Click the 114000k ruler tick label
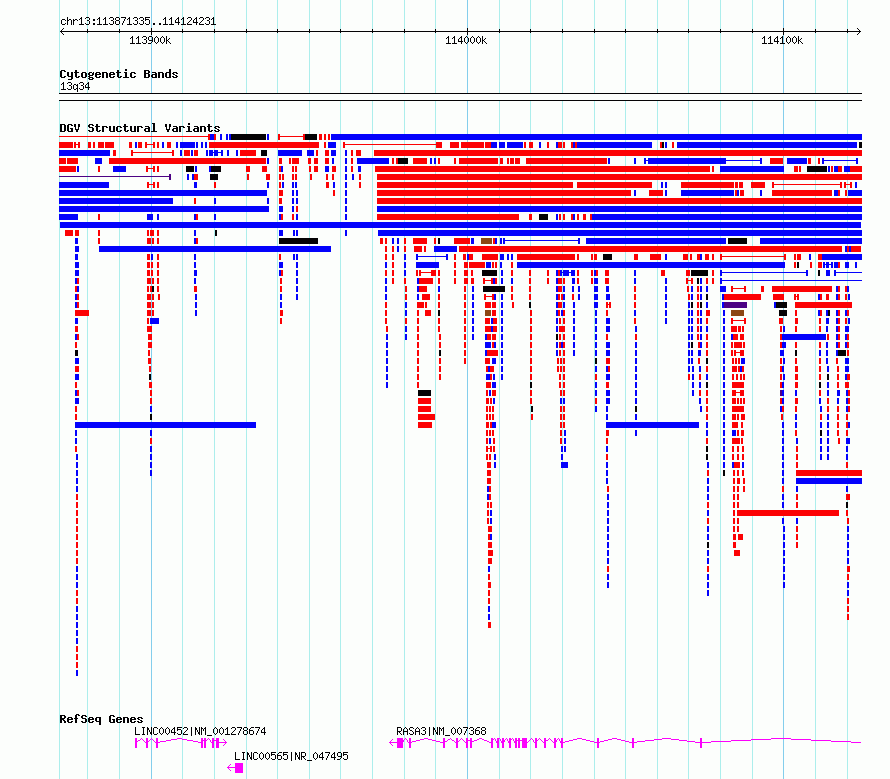This screenshot has width=890, height=779. (466, 40)
